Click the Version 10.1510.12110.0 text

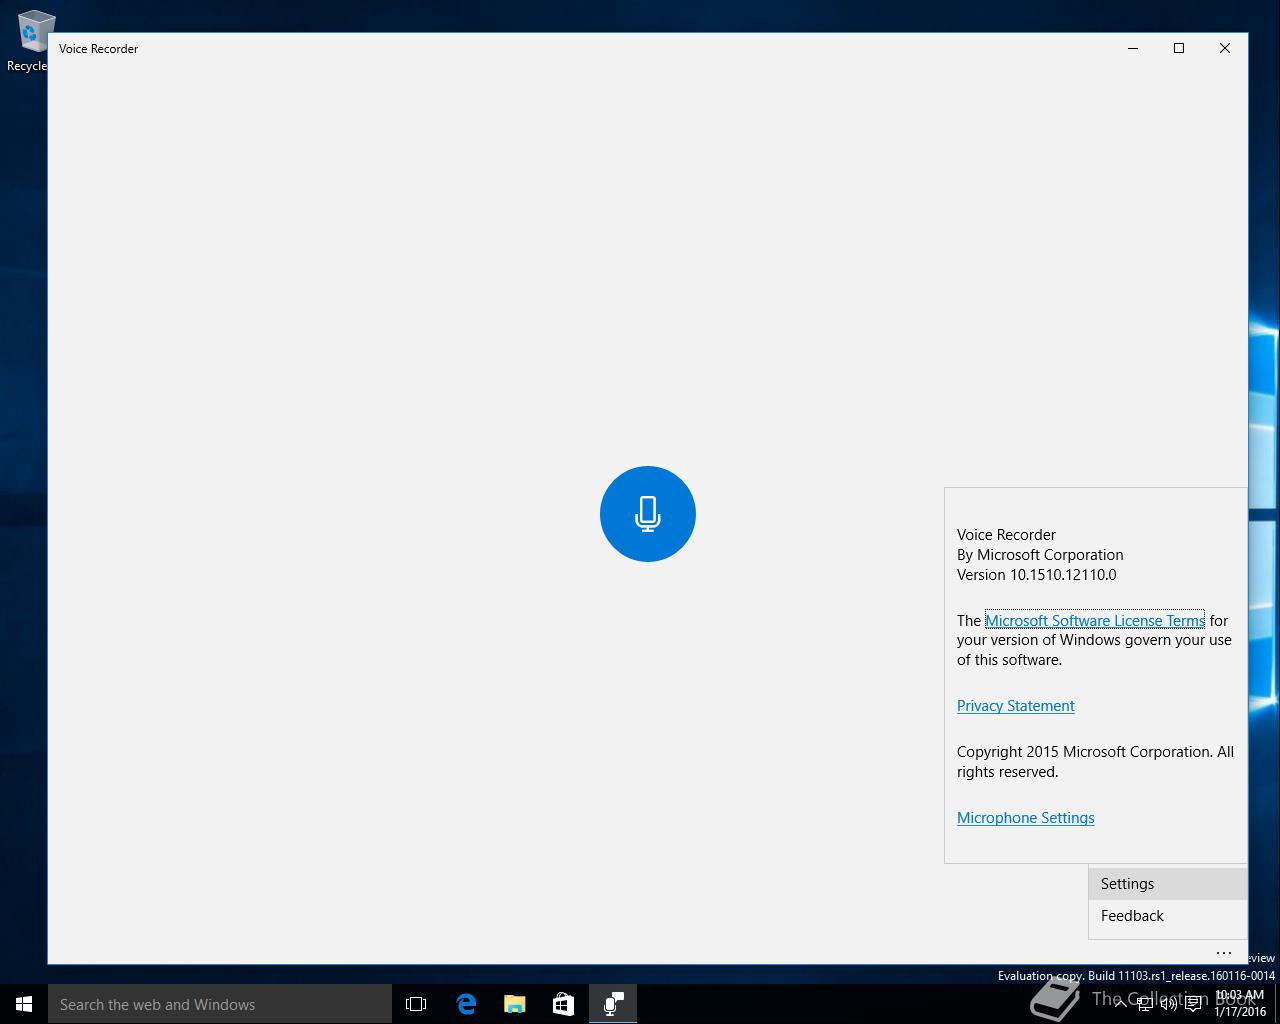pos(1036,575)
